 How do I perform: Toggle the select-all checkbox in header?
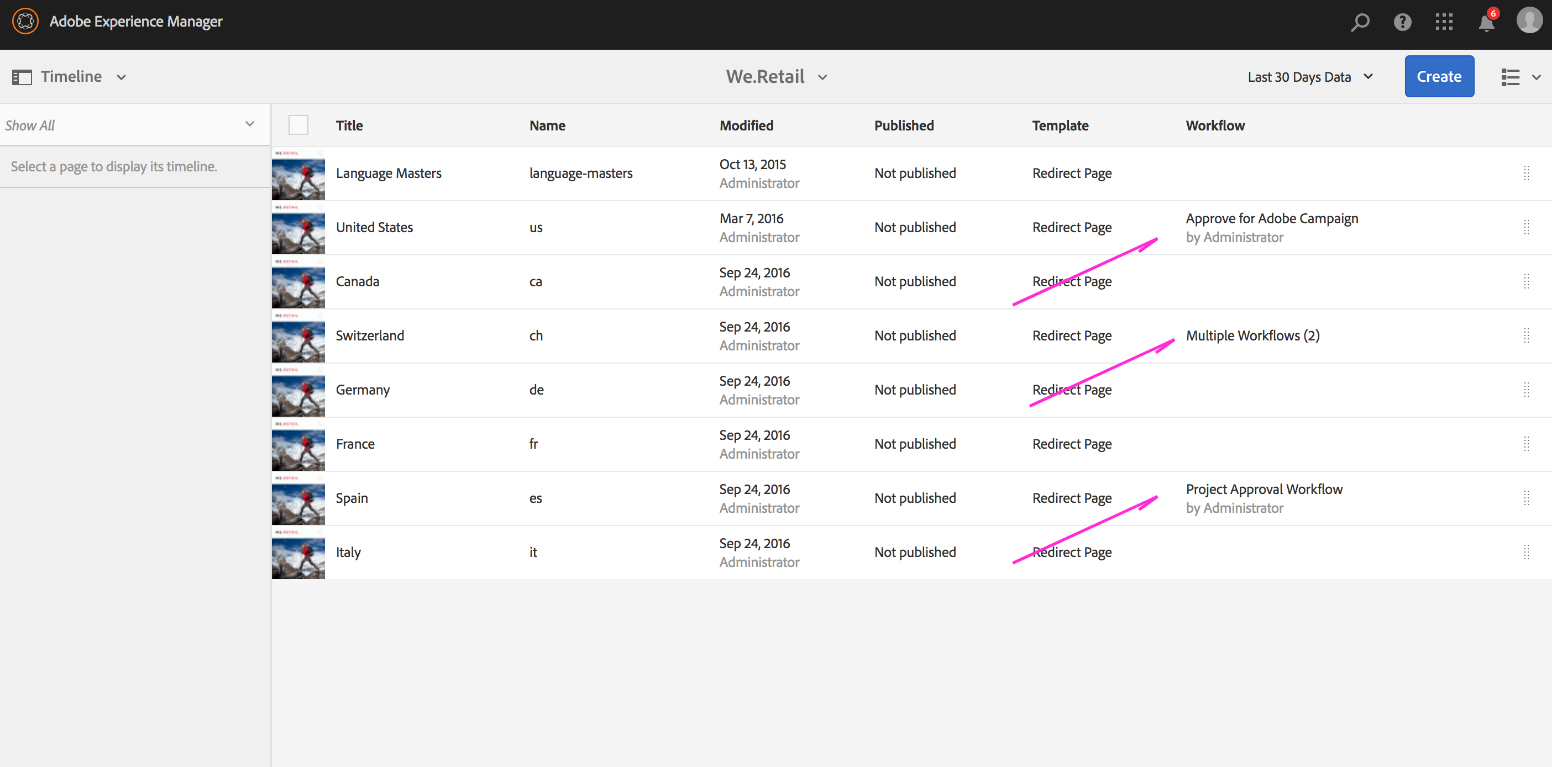pos(298,125)
